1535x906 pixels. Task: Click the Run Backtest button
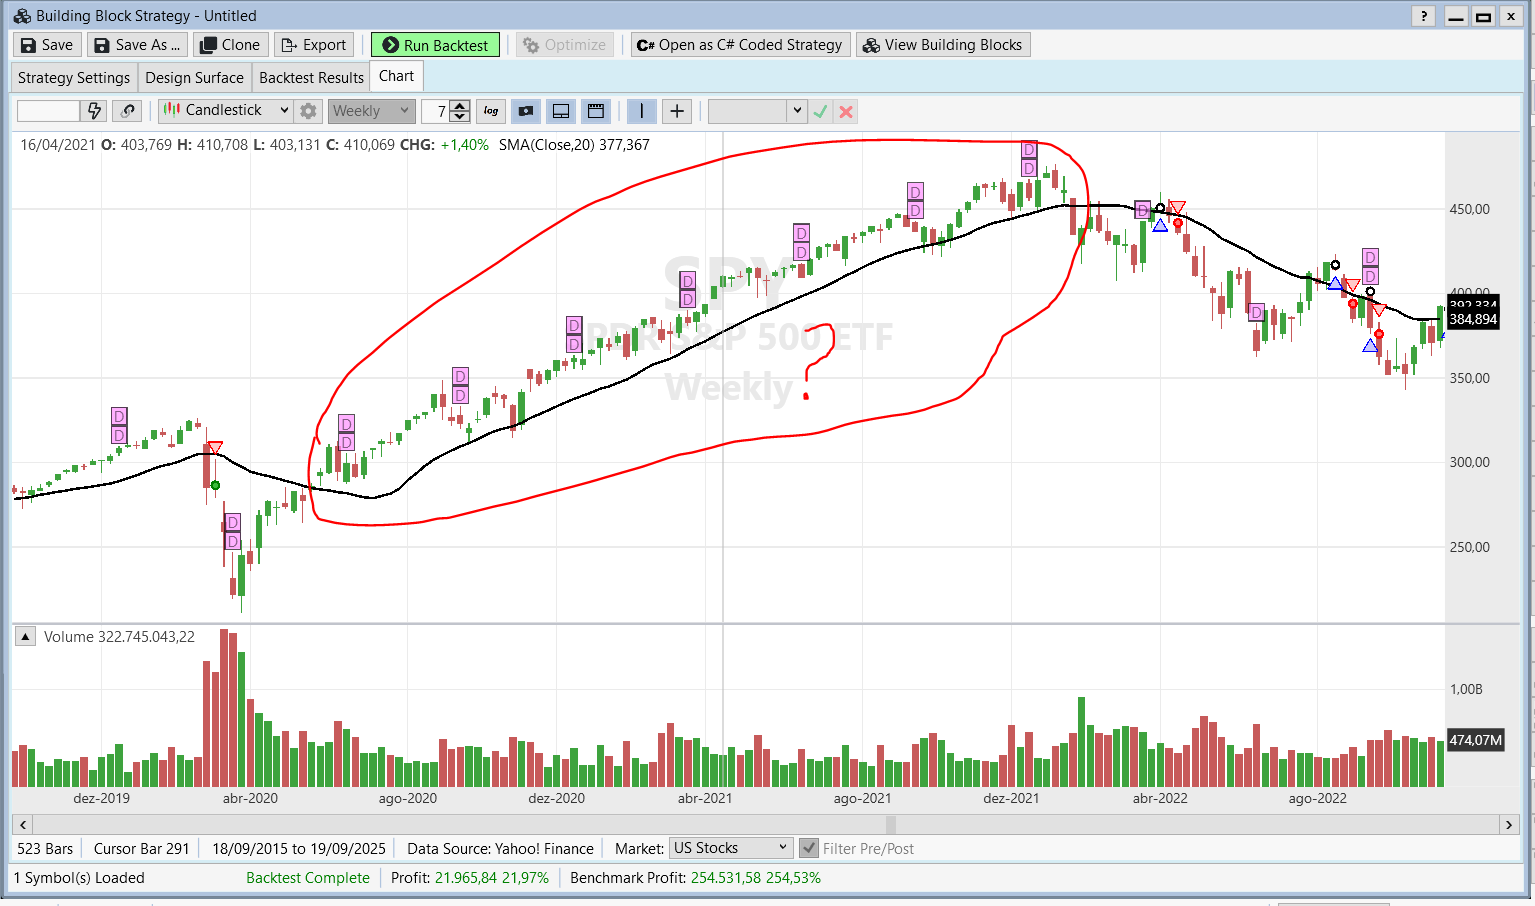[x=435, y=45]
